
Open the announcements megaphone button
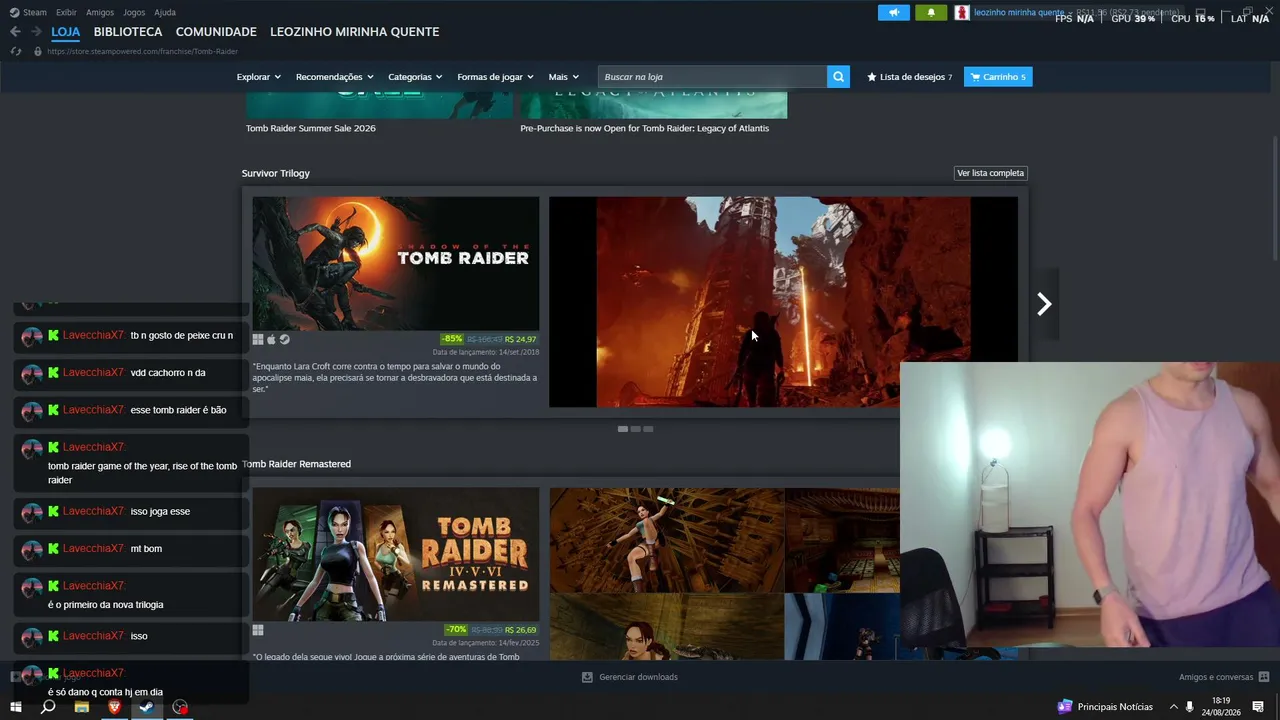[x=894, y=13]
